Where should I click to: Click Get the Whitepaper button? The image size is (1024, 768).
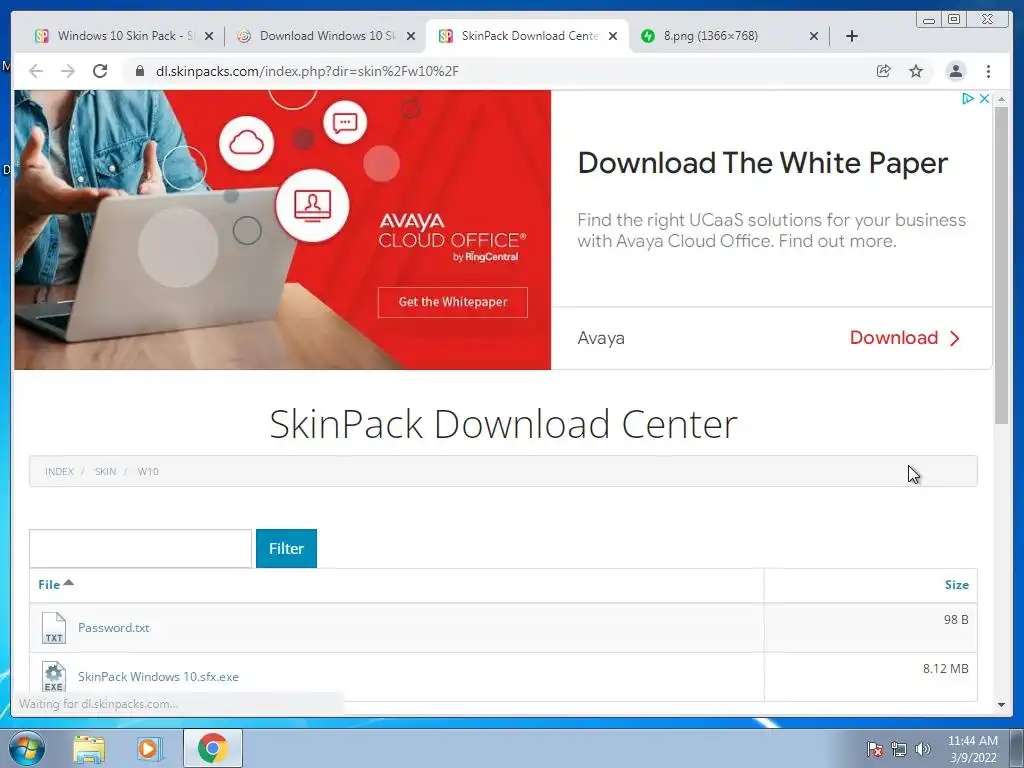tap(453, 302)
